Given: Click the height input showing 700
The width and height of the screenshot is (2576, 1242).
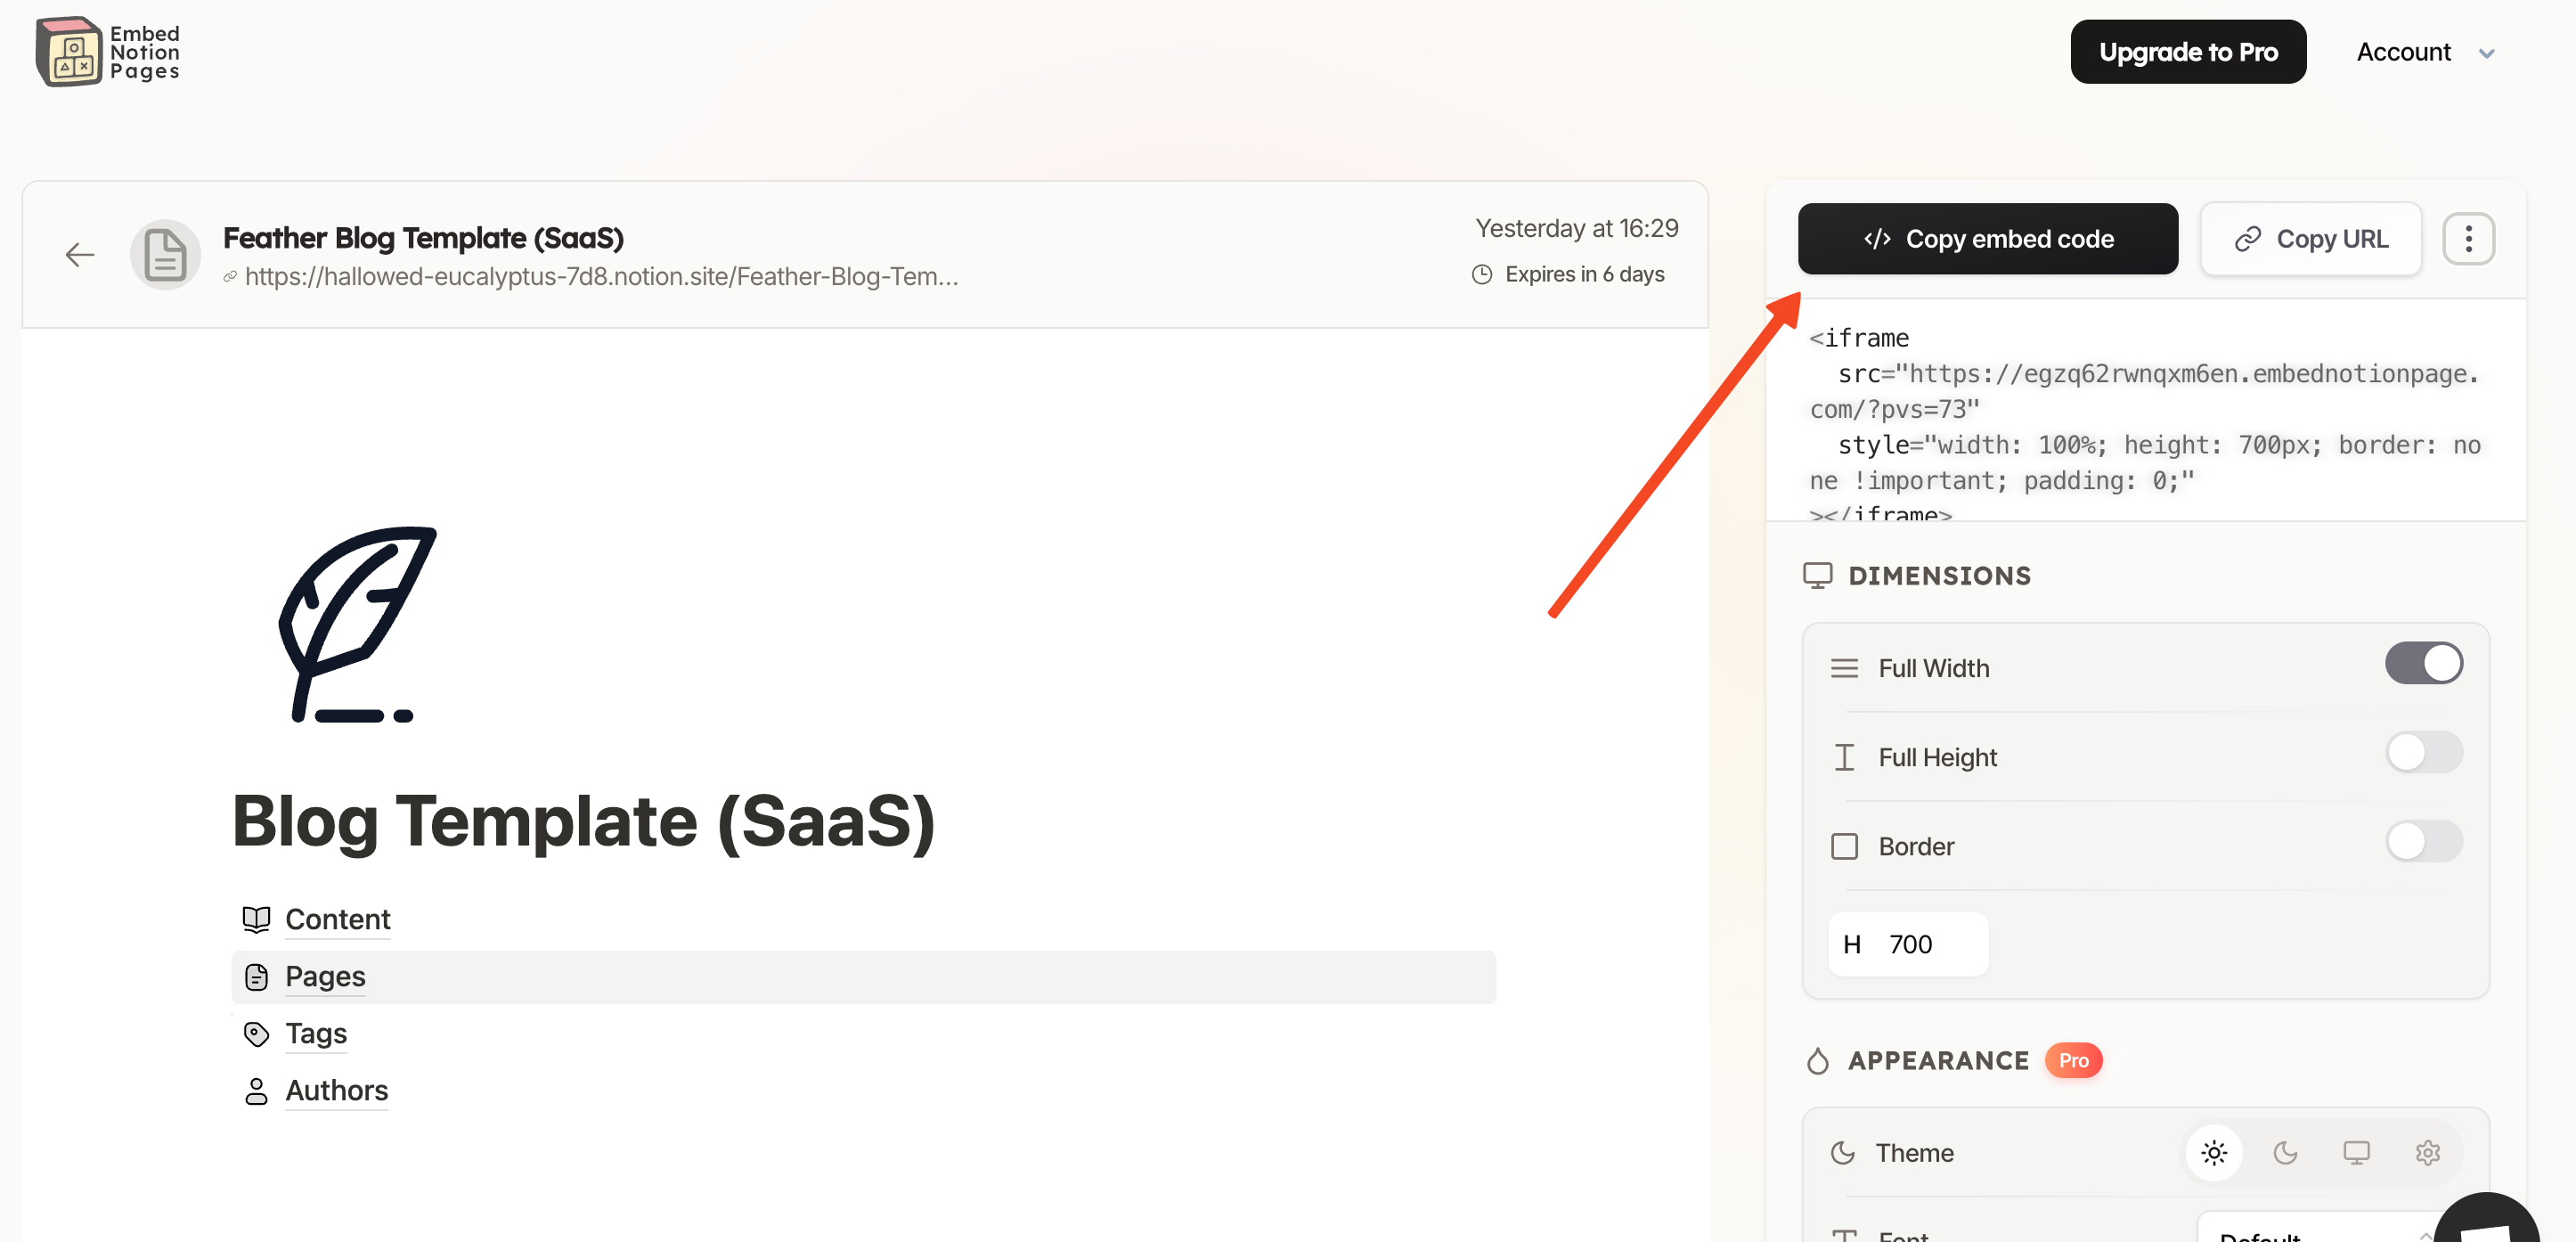Looking at the screenshot, I should point(1907,944).
